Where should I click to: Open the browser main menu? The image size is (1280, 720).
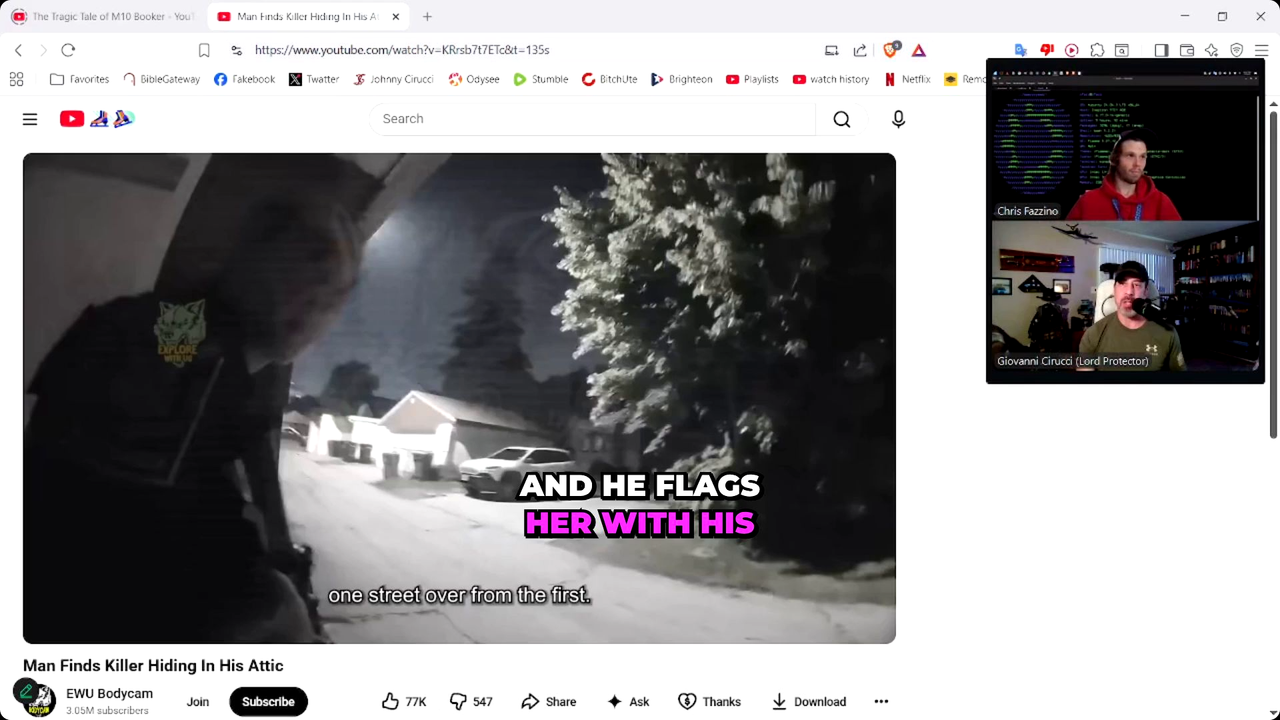[1261, 50]
